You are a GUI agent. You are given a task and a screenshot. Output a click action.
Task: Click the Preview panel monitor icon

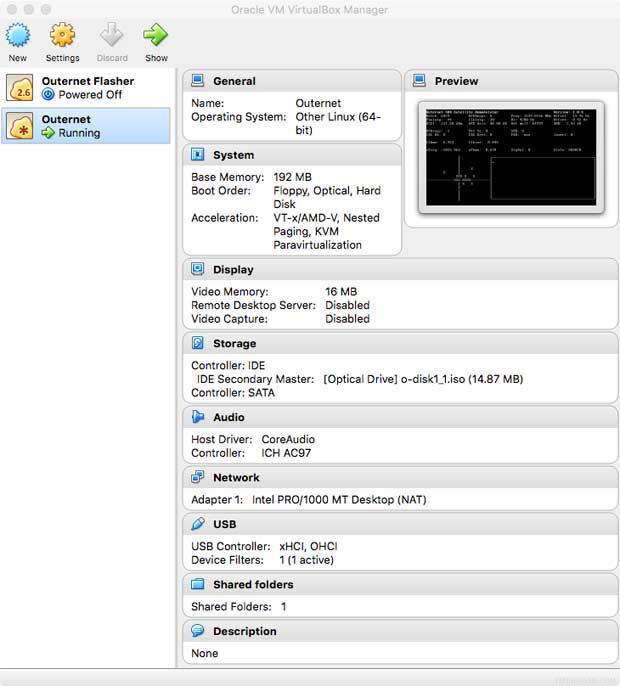(419, 80)
